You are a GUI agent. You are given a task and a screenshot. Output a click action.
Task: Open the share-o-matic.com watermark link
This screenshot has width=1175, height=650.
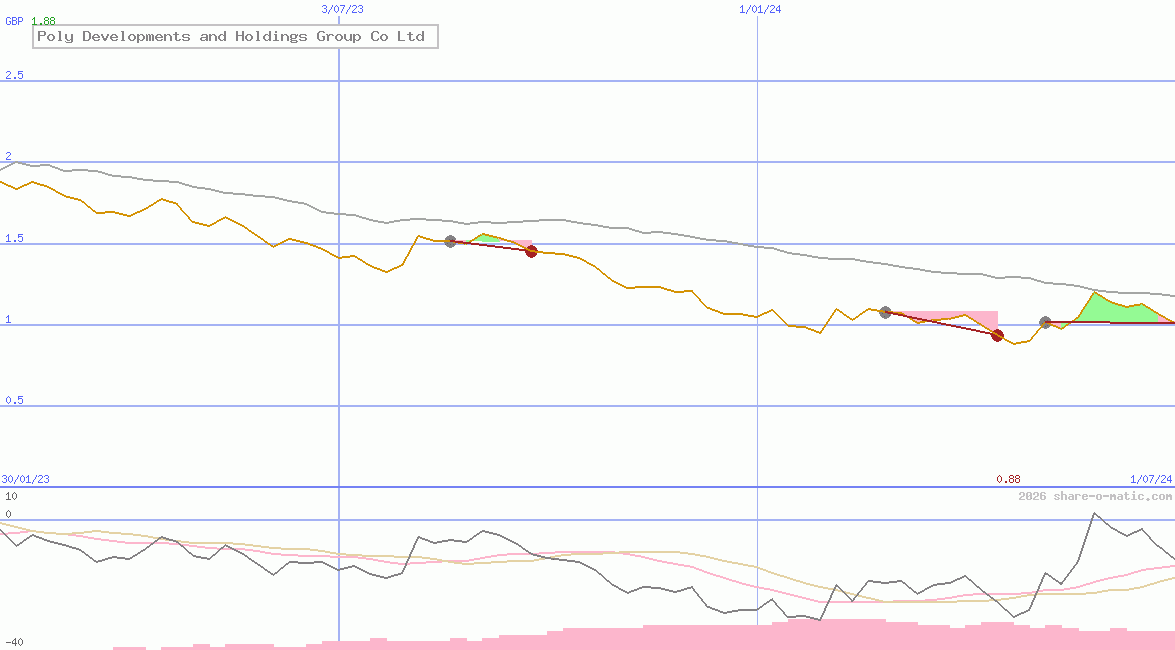click(x=1095, y=496)
